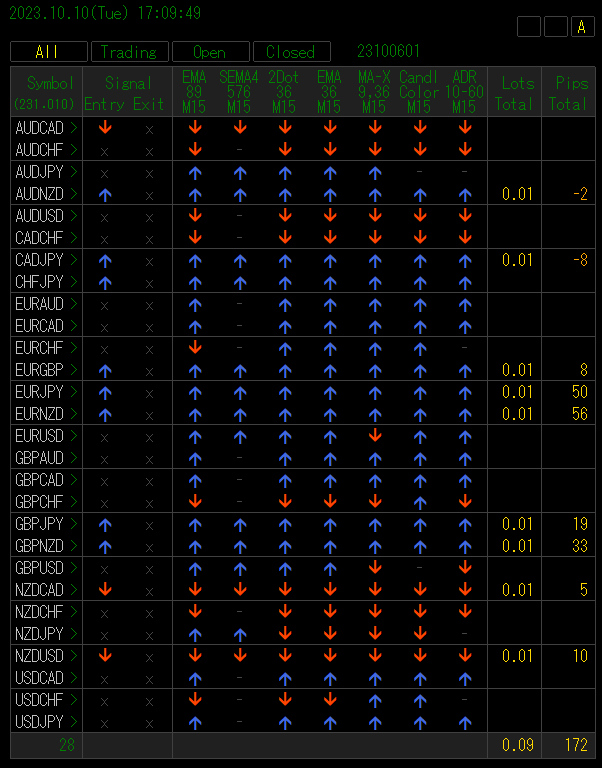Click the yellow A button at top right
Image resolution: width=602 pixels, height=768 pixels.
point(582,26)
